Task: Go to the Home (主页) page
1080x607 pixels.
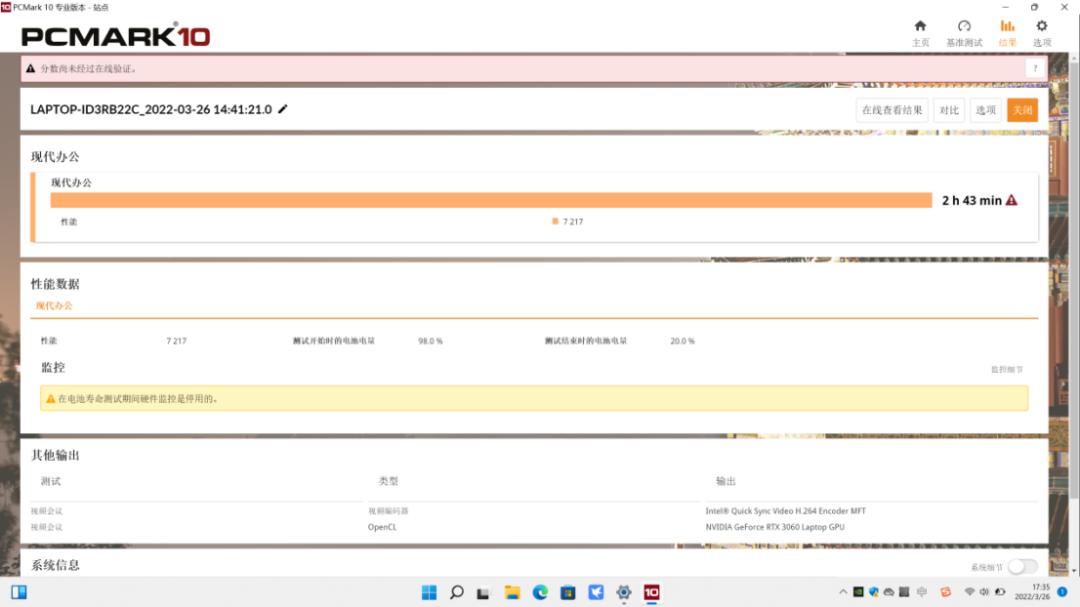Action: (x=920, y=33)
